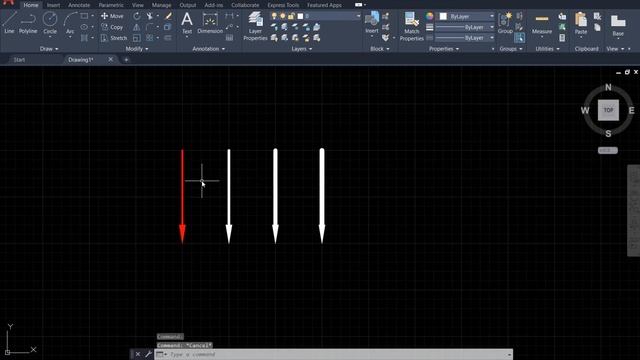Activate the Circle tool

50,23
